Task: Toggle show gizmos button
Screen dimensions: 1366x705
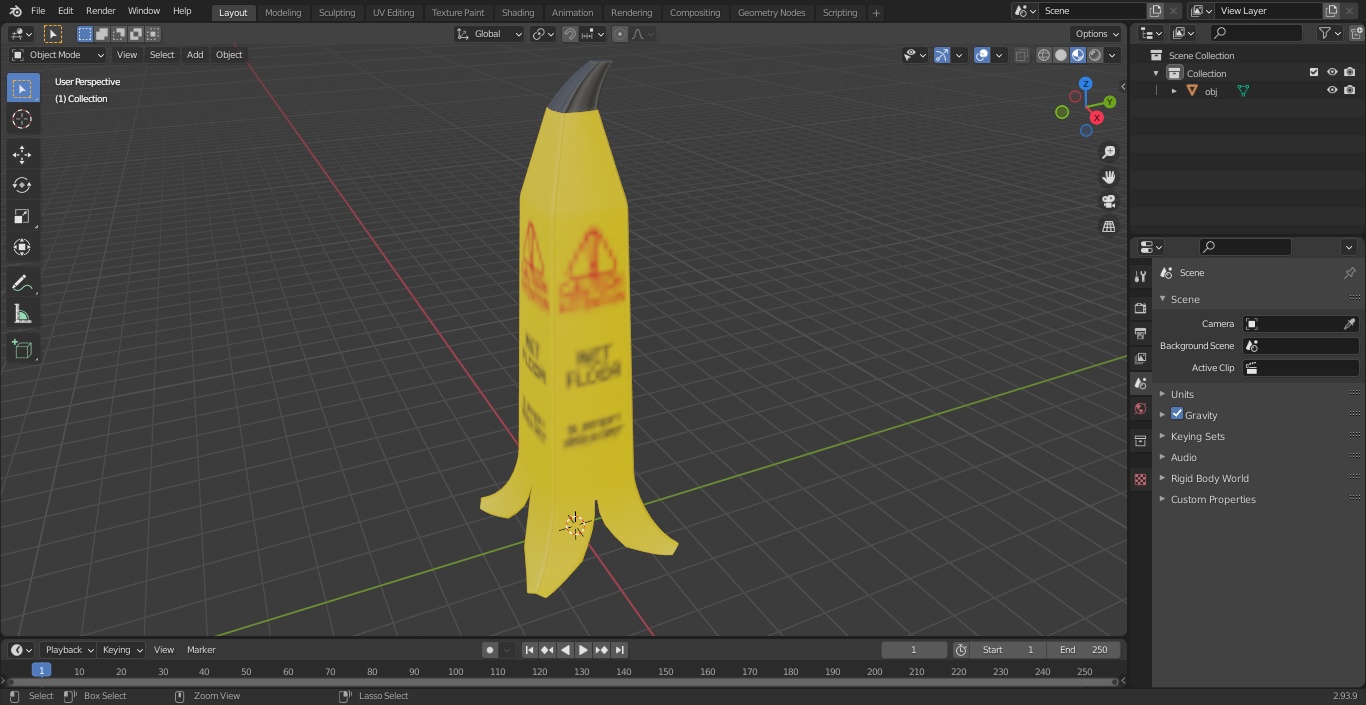Action: (942, 55)
